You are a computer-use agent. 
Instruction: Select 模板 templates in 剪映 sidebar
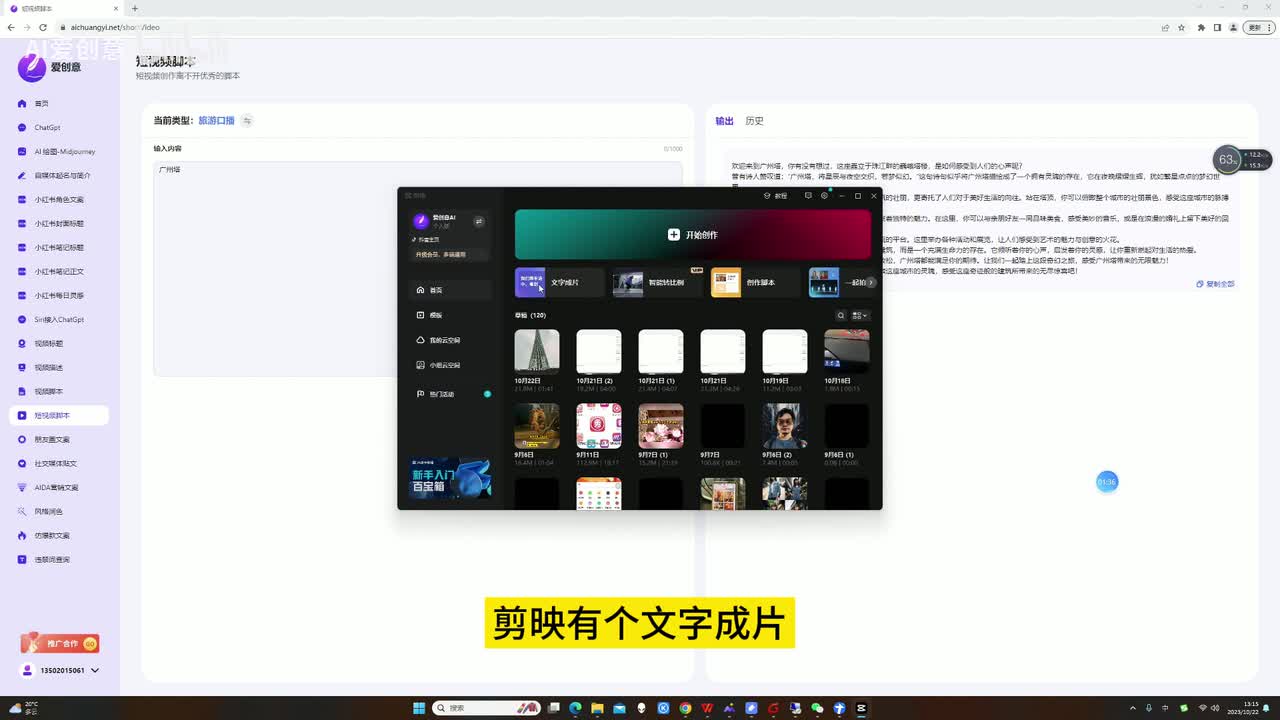[x=436, y=315]
